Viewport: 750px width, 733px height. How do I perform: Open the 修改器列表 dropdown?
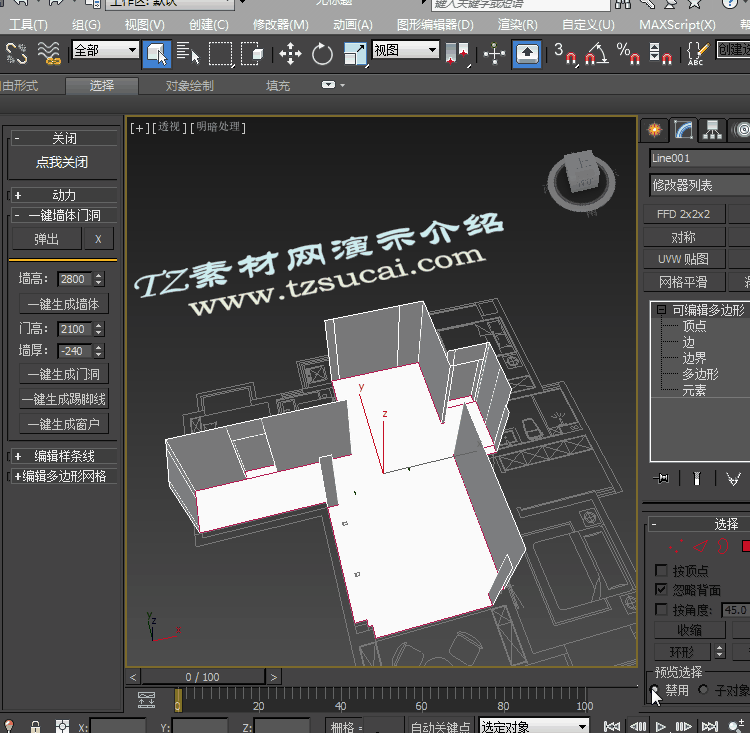(700, 185)
